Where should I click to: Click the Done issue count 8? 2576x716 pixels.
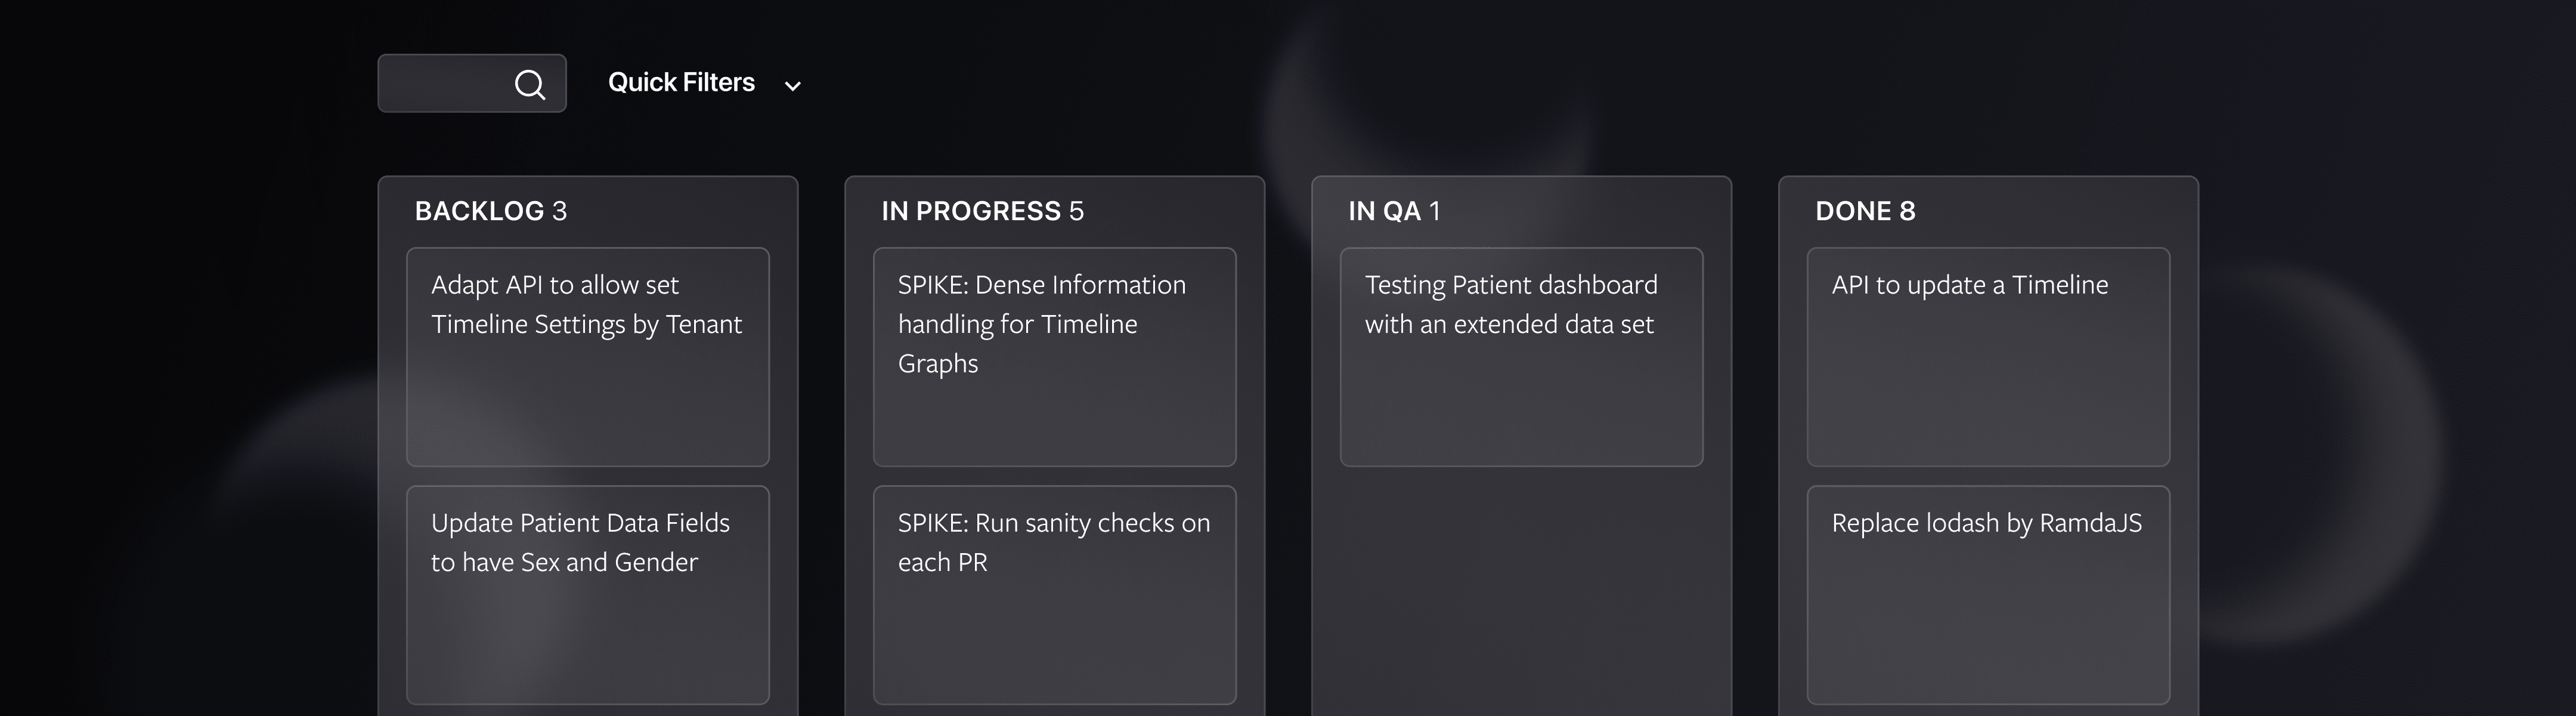tap(1907, 211)
